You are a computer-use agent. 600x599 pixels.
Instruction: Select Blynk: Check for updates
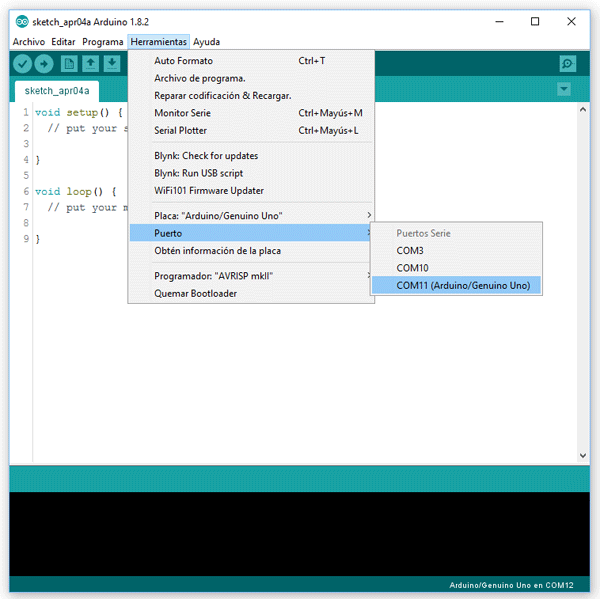251,156
